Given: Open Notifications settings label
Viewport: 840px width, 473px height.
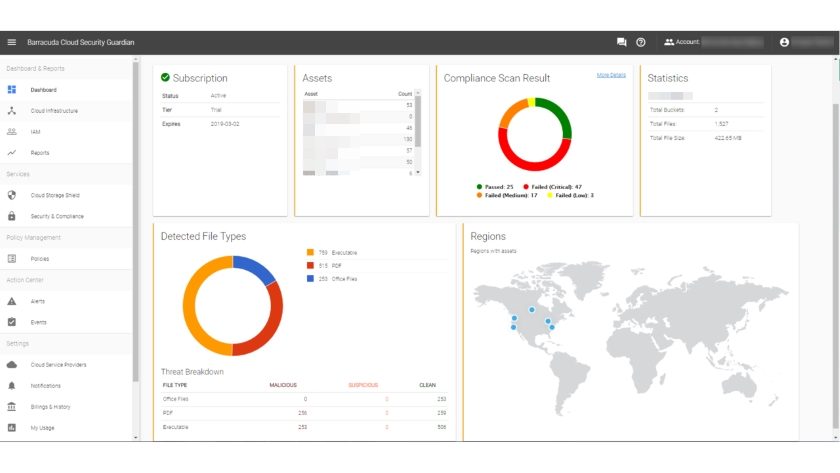Looking at the screenshot, I should pyautogui.click(x=46, y=386).
